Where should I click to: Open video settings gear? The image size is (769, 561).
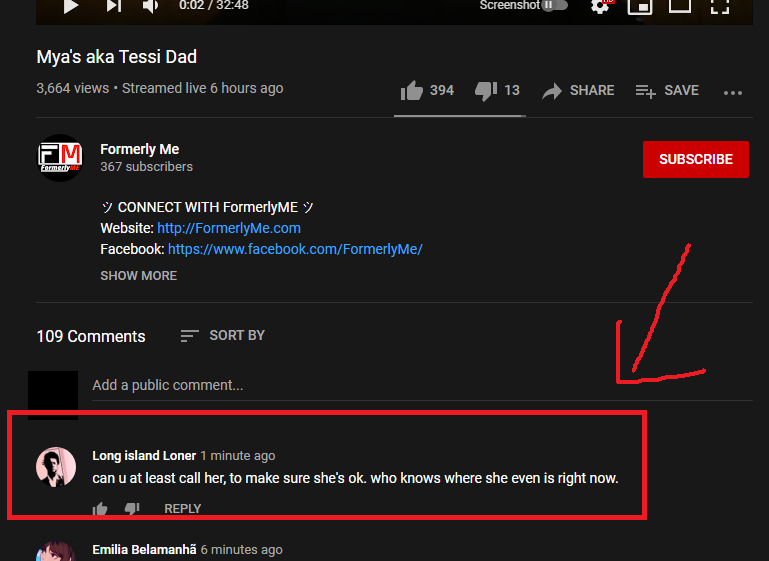pyautogui.click(x=600, y=6)
